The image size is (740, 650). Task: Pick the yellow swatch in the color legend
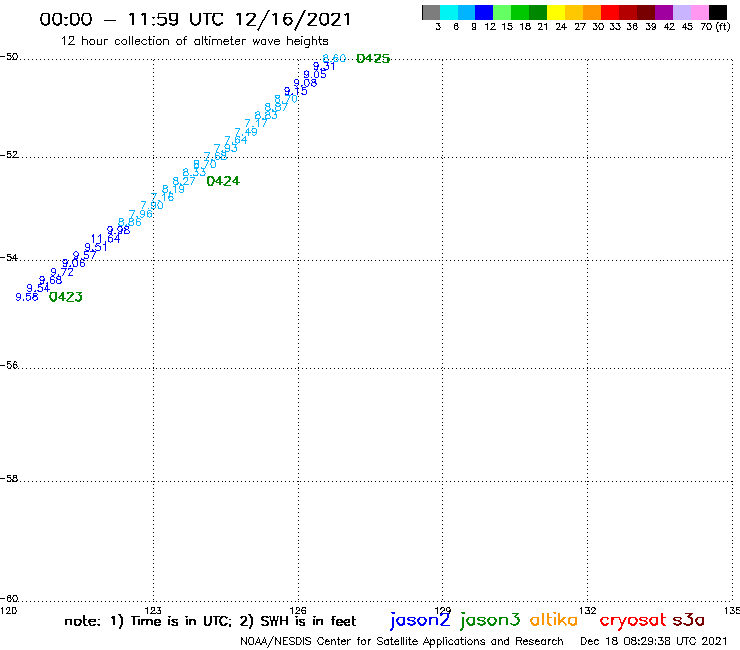pos(556,12)
